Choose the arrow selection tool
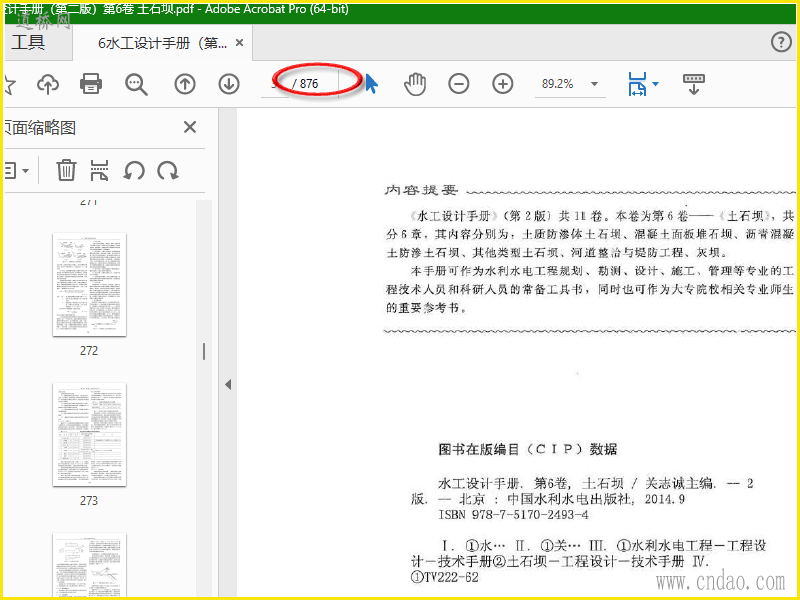Viewport: 800px width, 600px height. point(372,84)
